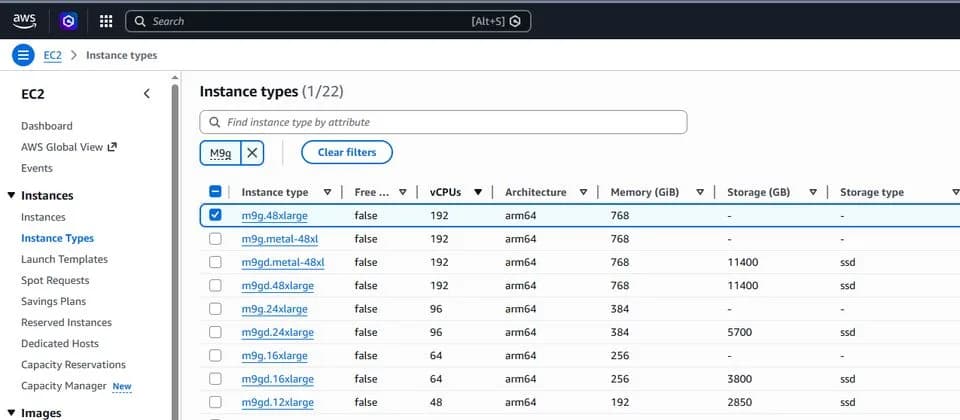Click the 11400 storage value for m9gd.metal-48xl
The height and width of the screenshot is (420, 960).
click(x=743, y=262)
